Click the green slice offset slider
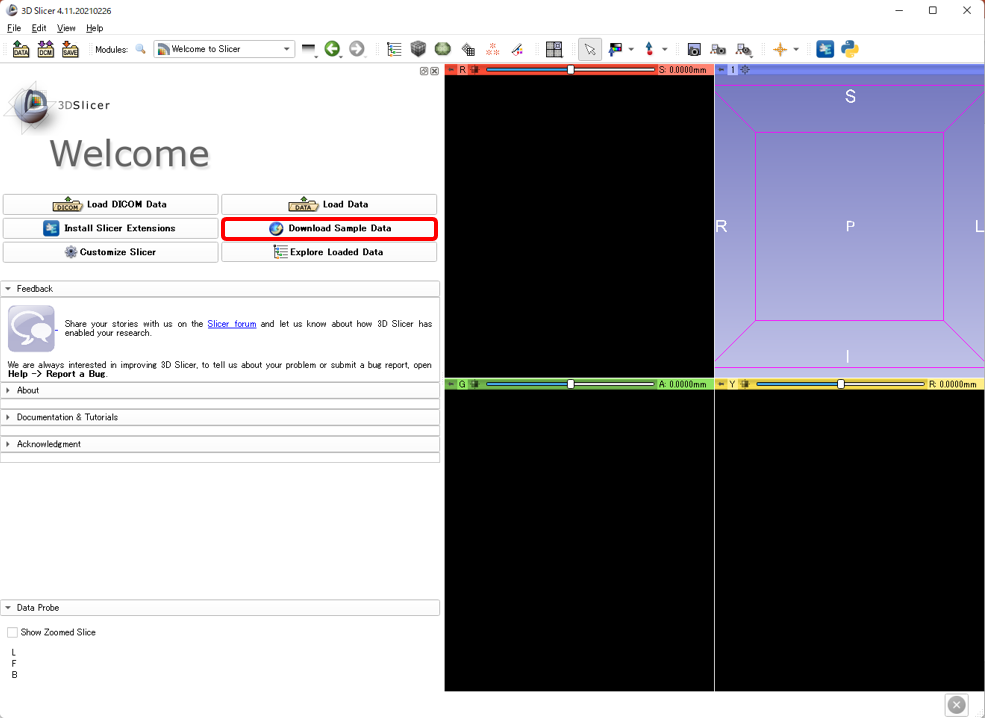 [571, 384]
